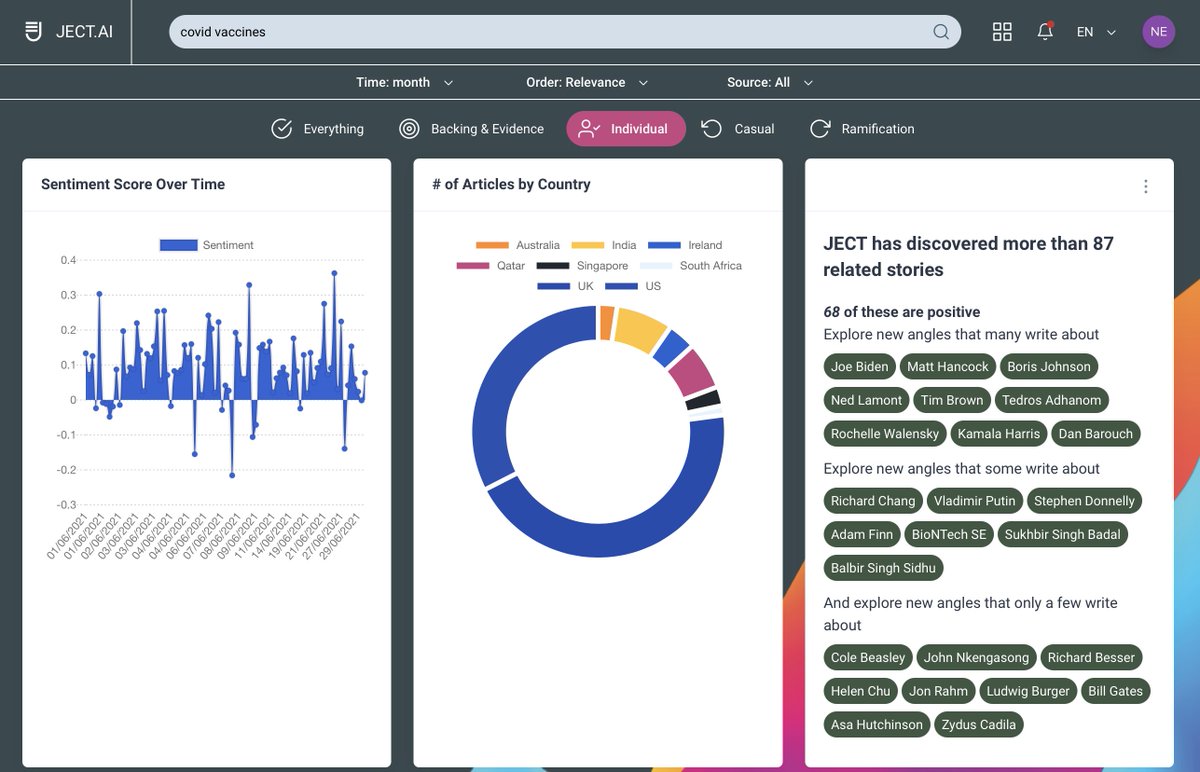Open the EN language dropdown
Image resolution: width=1200 pixels, height=772 pixels.
(1096, 32)
